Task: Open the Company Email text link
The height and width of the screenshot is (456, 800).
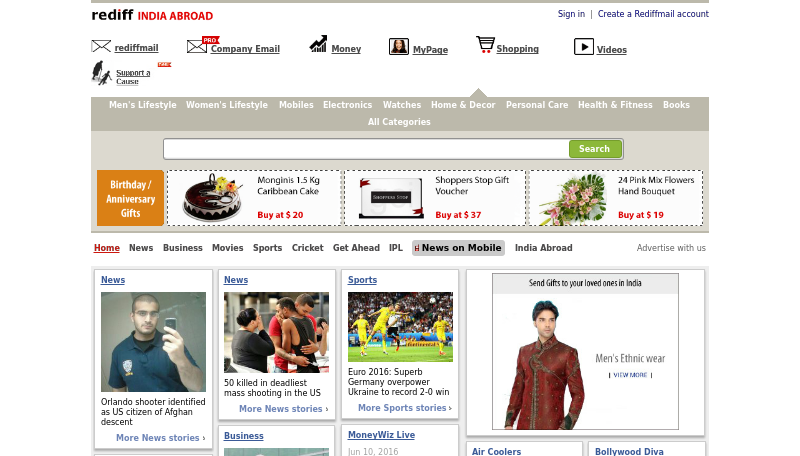Action: (245, 48)
